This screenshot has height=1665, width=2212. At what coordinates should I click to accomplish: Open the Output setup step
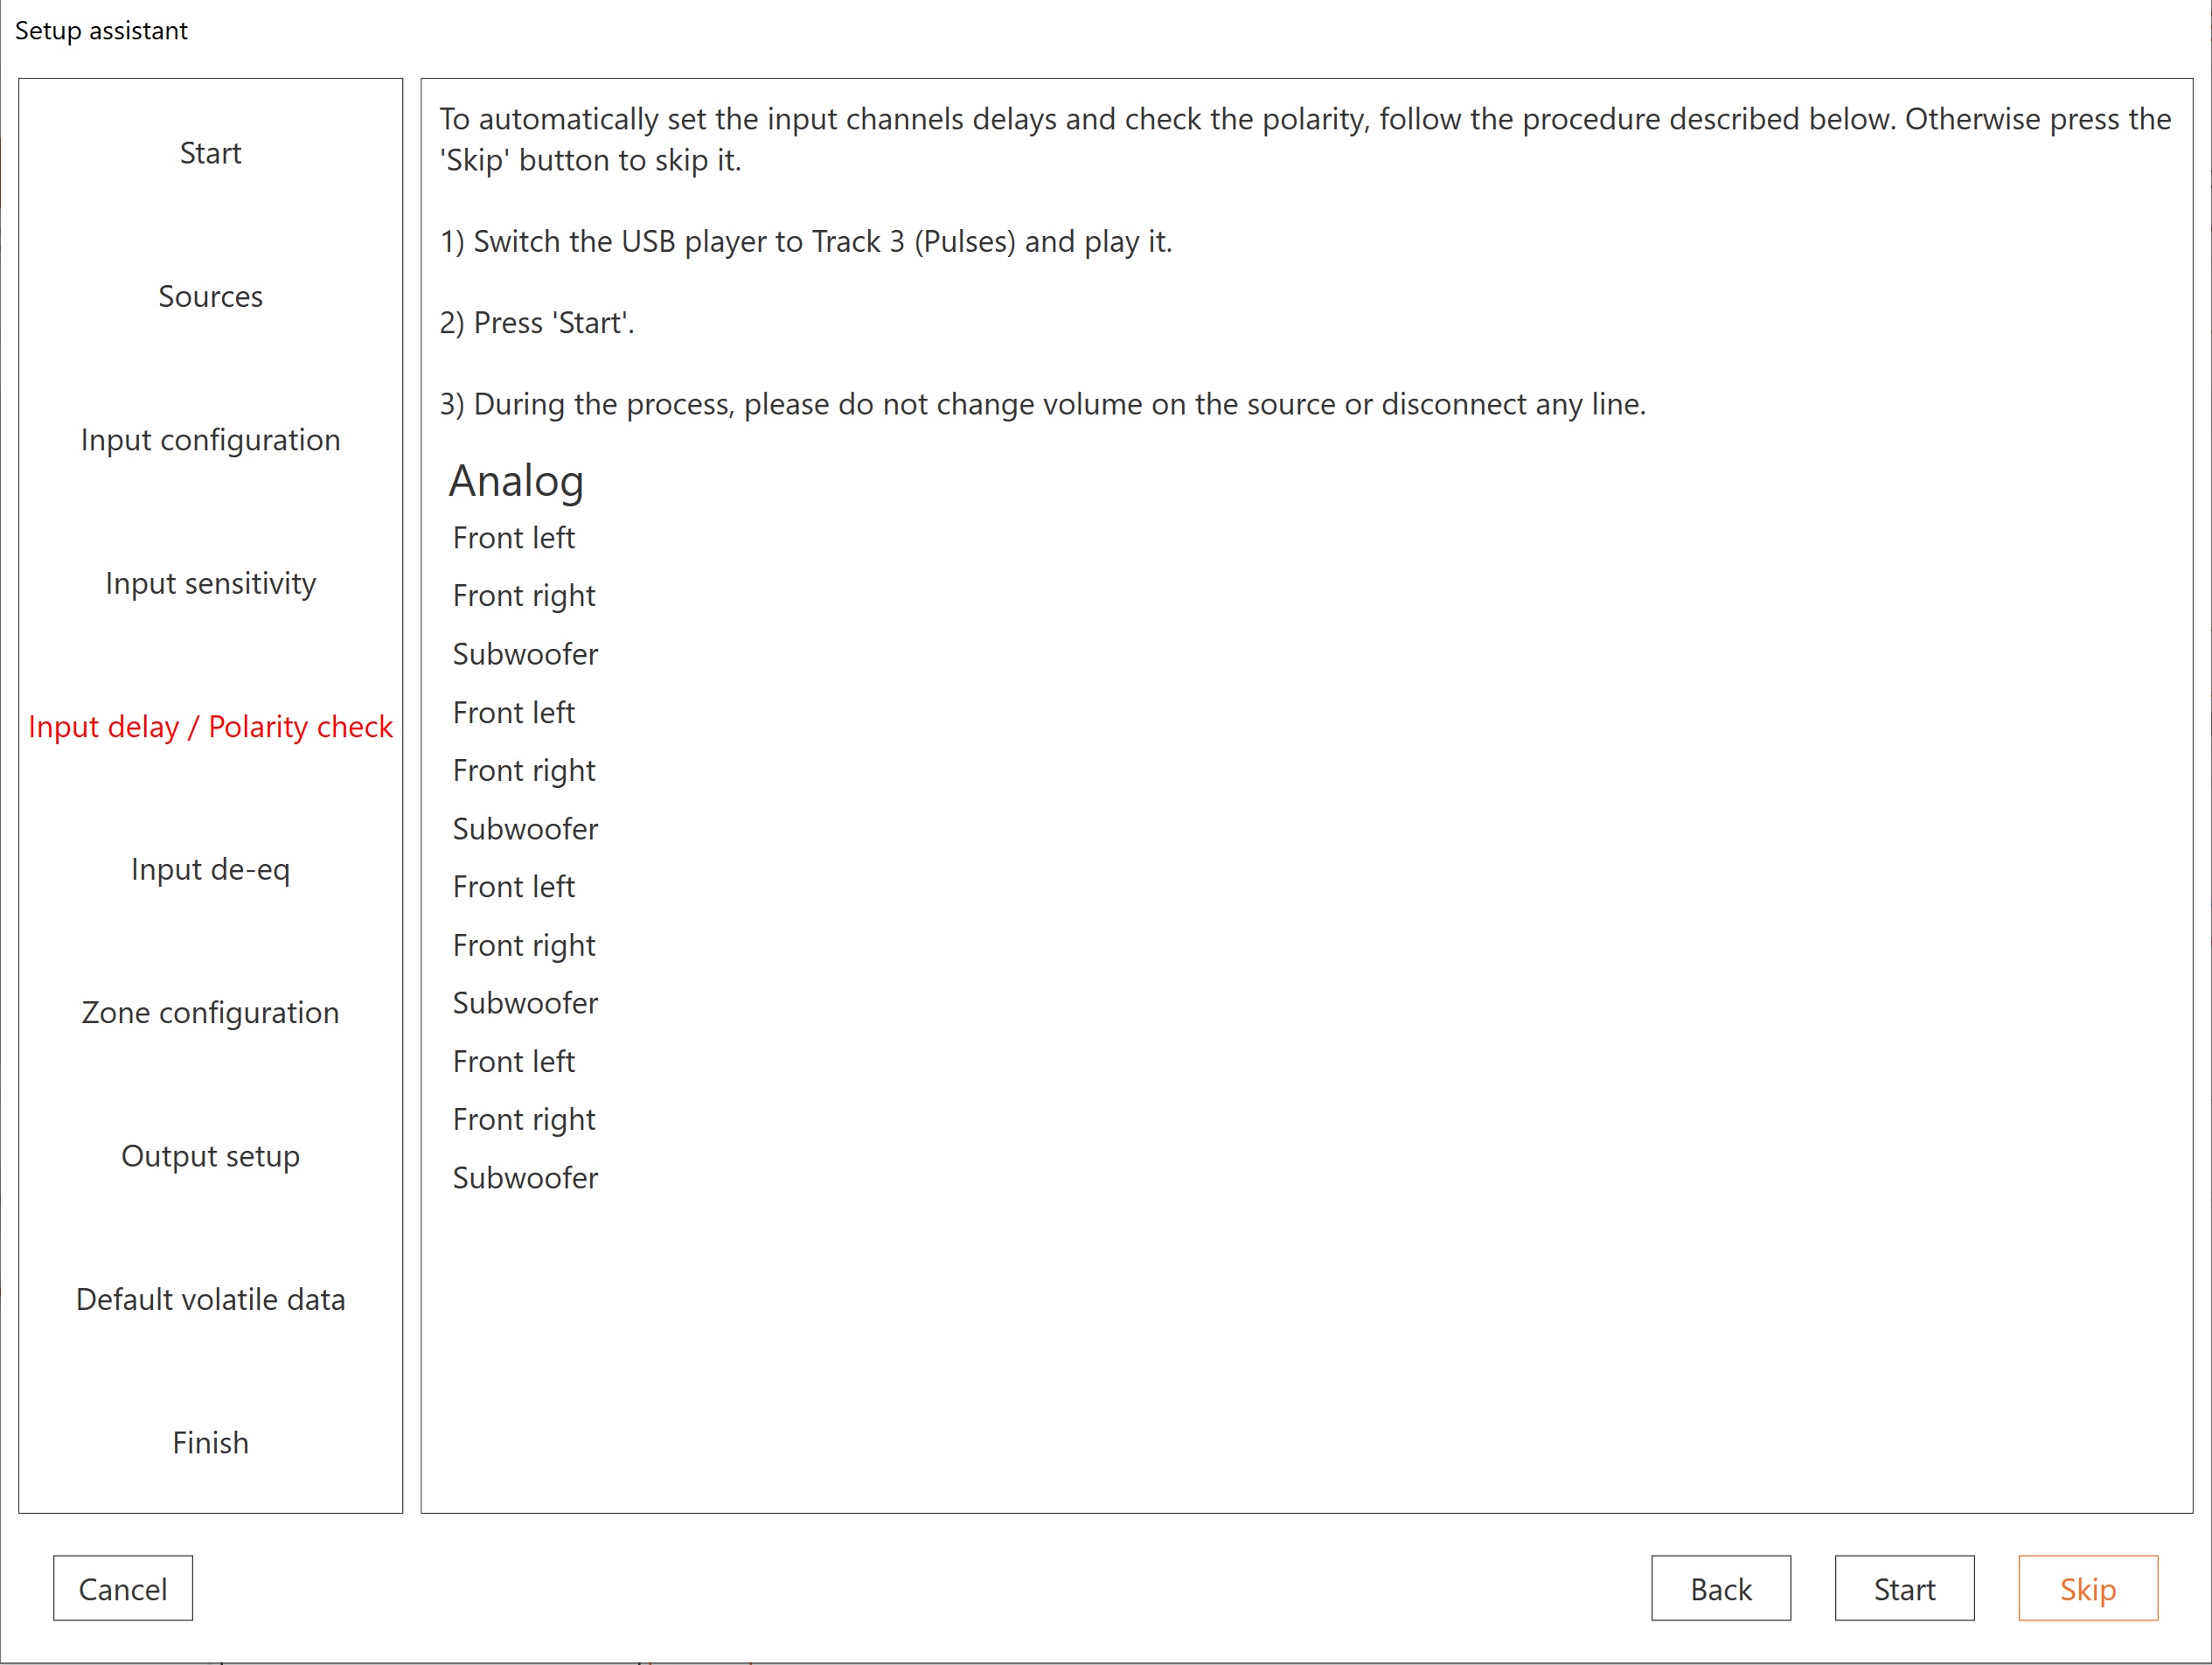[x=210, y=1156]
